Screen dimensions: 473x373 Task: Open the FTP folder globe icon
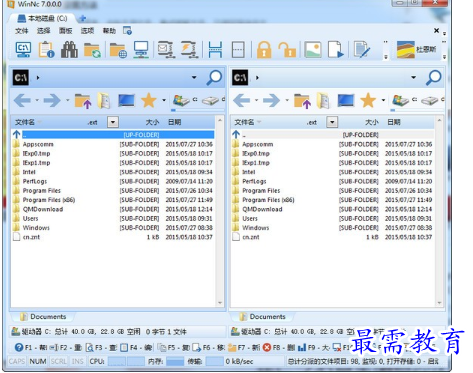pyautogui.click(x=118, y=50)
